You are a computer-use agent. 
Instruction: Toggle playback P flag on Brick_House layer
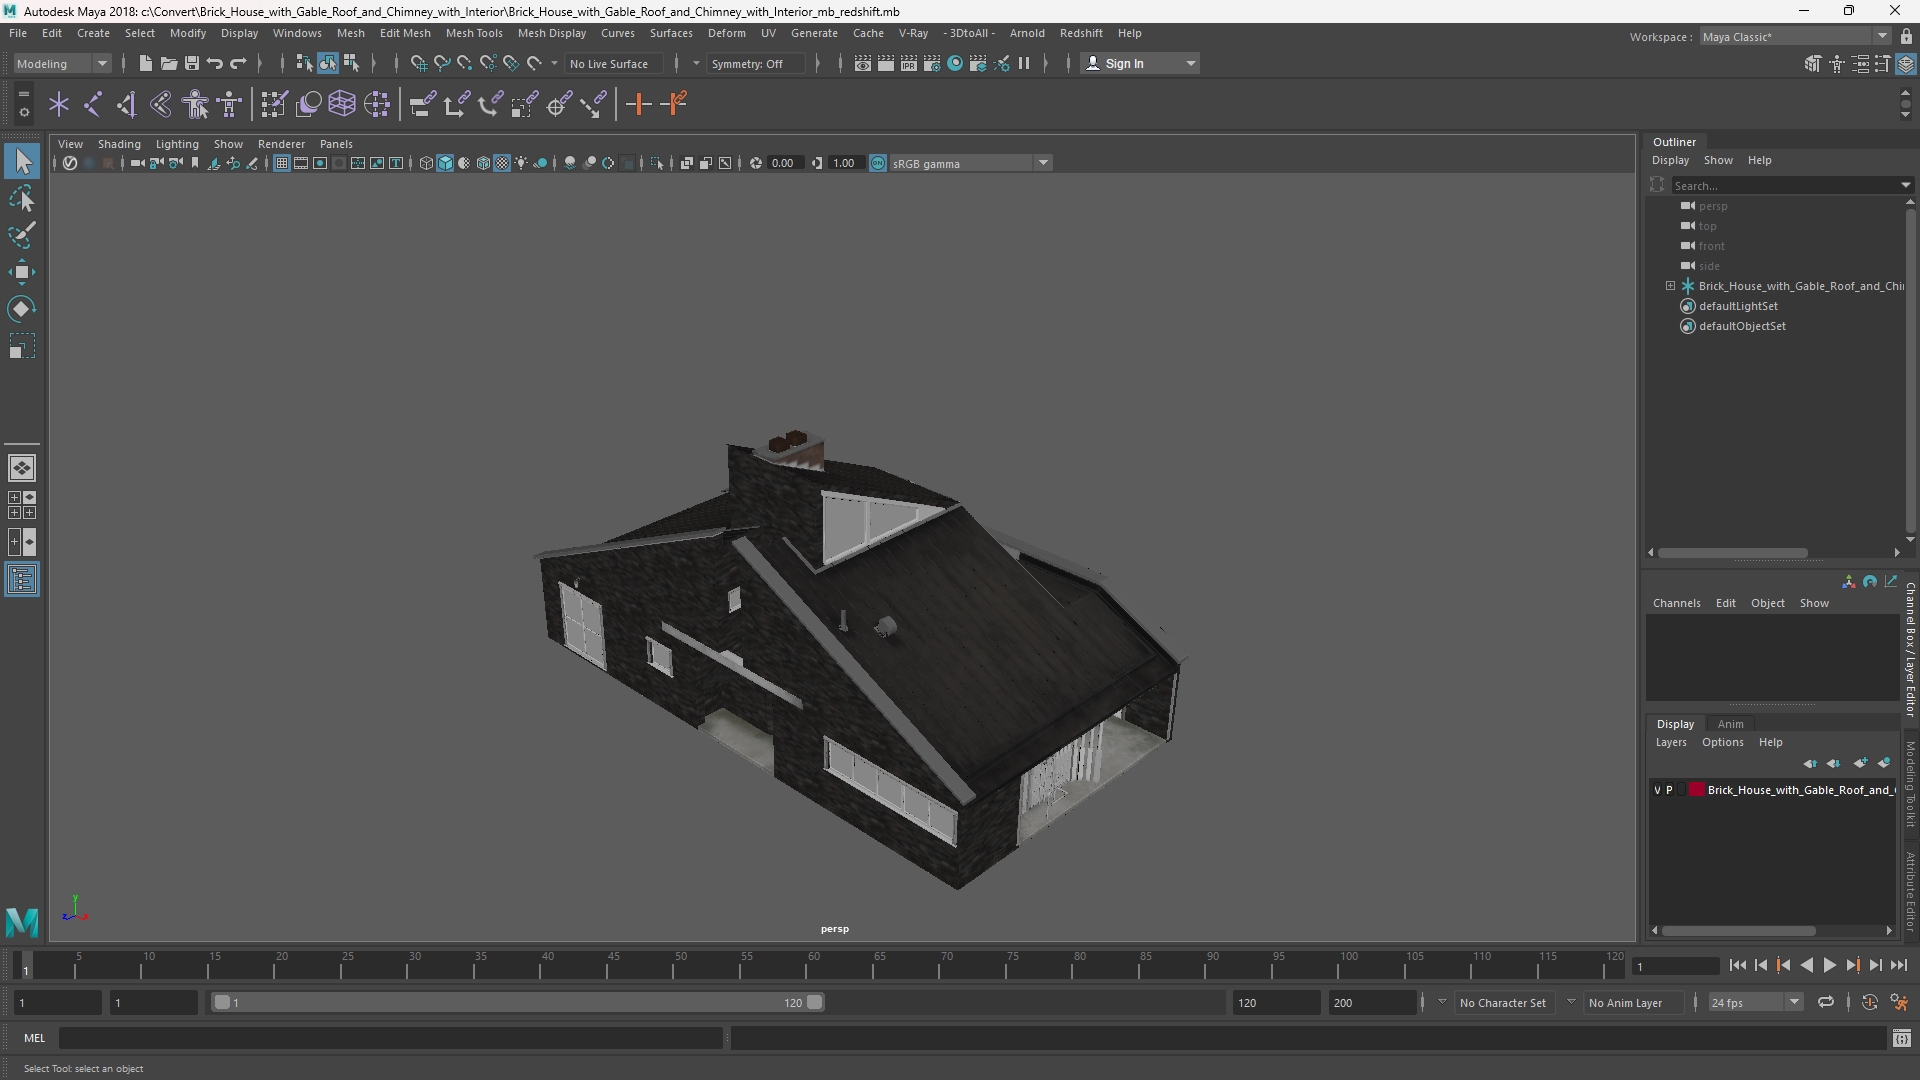(1669, 790)
